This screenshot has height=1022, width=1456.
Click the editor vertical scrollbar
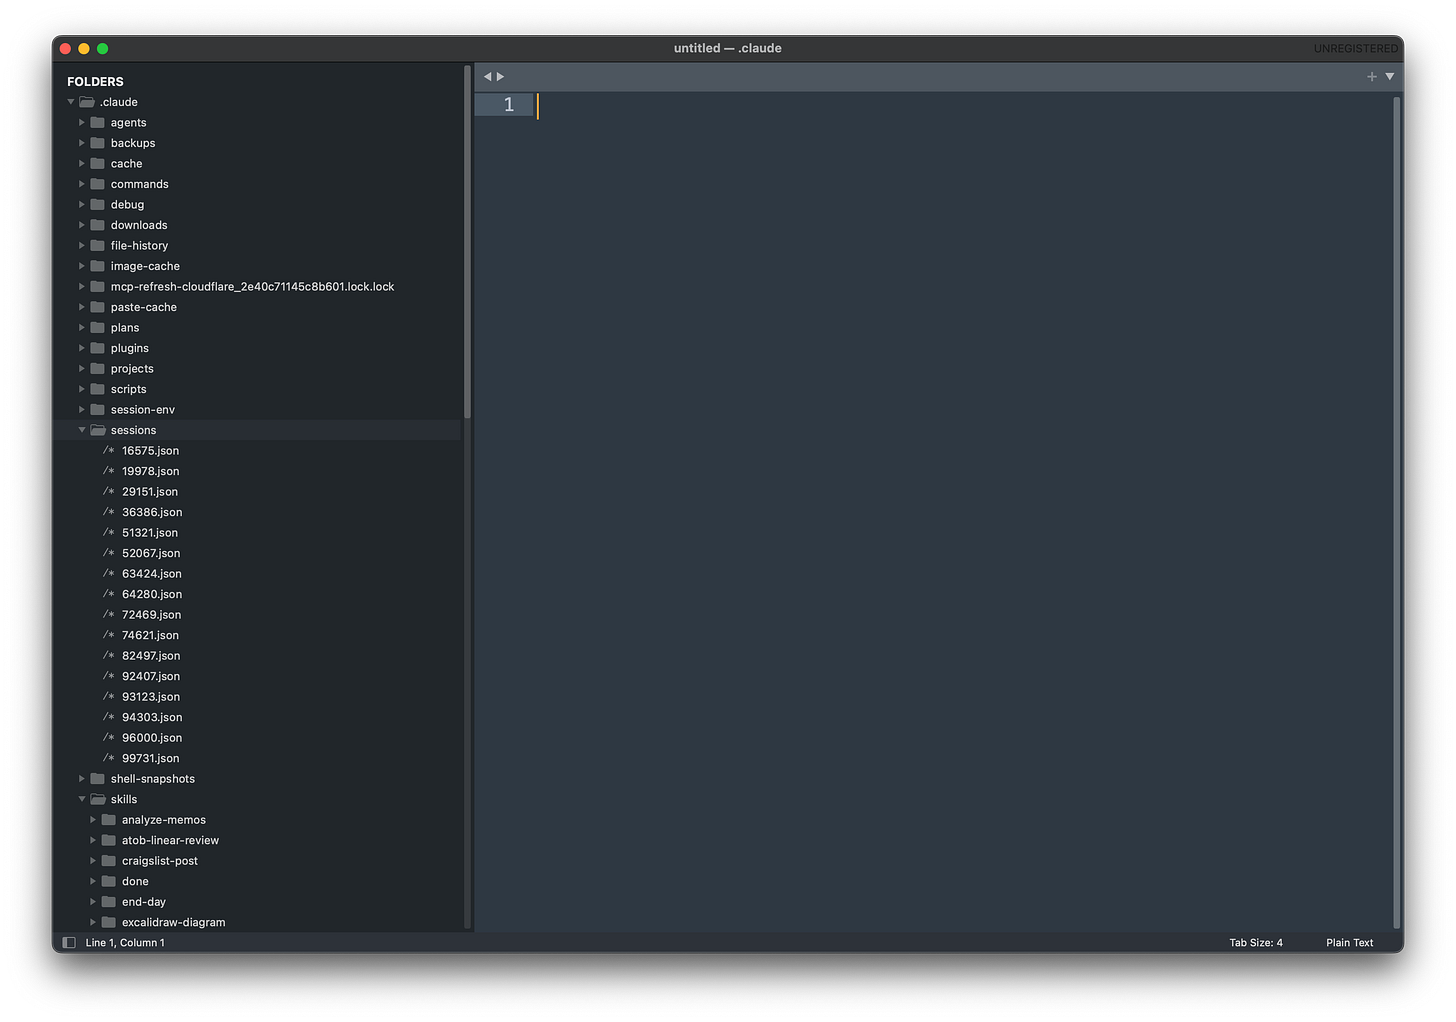[1396, 512]
